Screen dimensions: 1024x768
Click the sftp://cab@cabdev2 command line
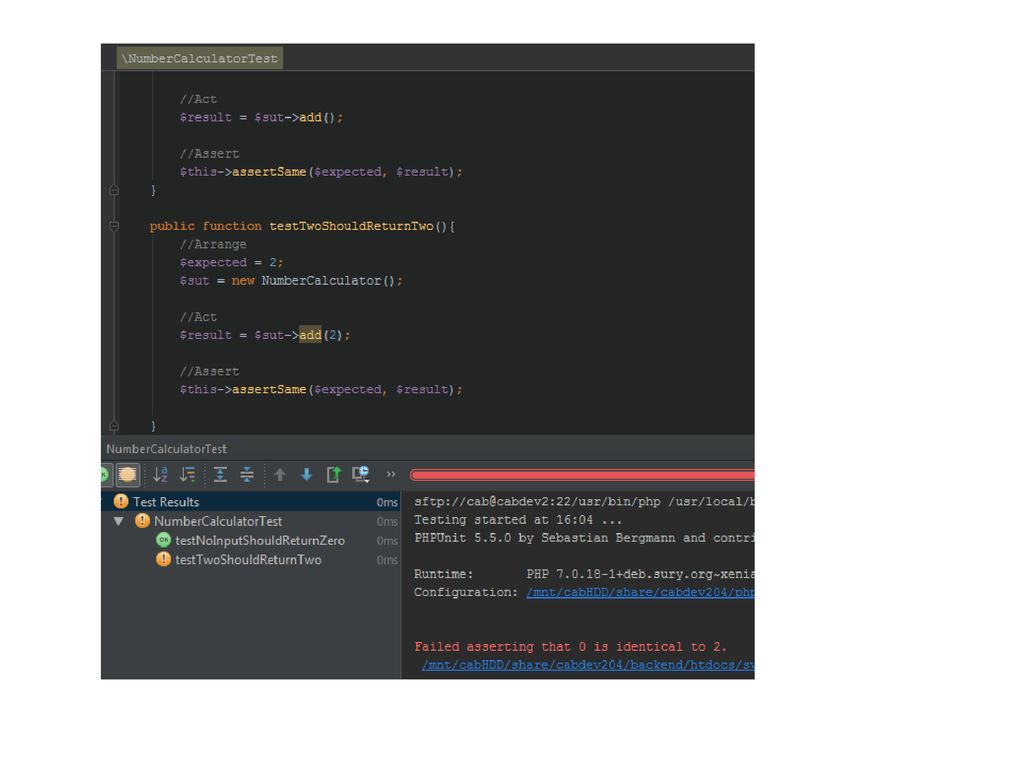pos(584,502)
